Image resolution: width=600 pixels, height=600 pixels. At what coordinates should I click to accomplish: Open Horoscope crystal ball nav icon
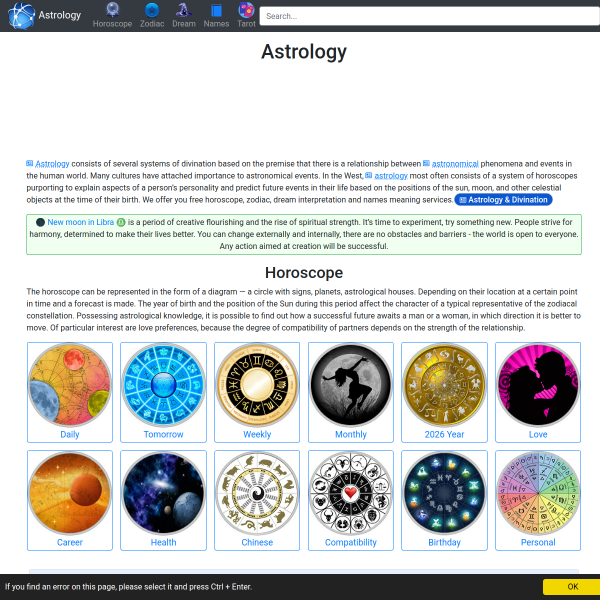(112, 10)
